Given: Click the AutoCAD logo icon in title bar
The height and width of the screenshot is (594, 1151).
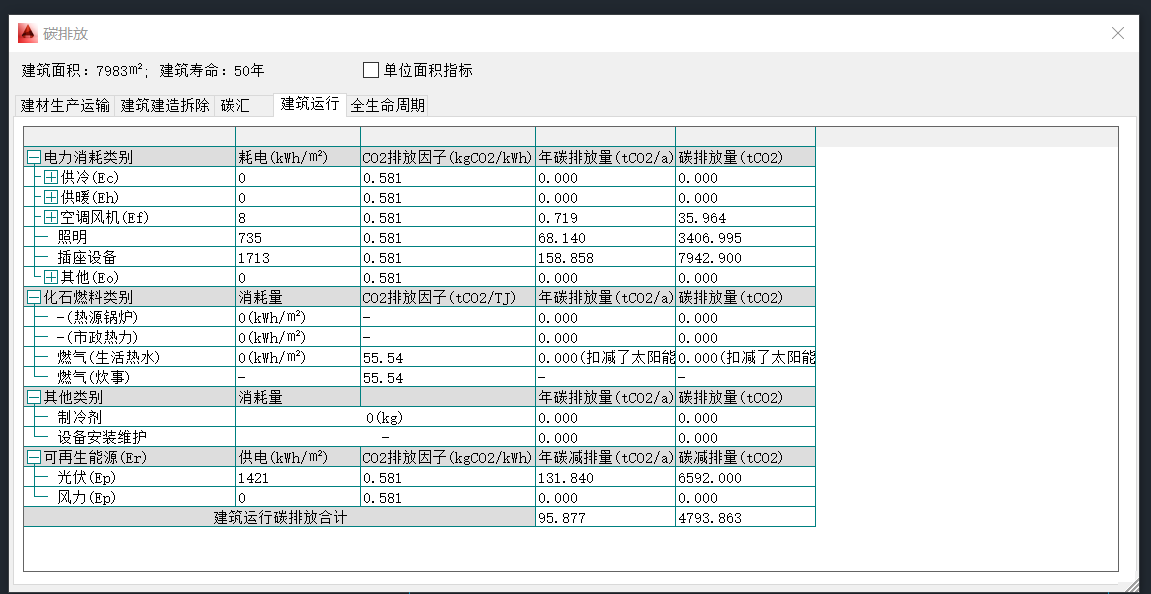Looking at the screenshot, I should click(x=27, y=33).
